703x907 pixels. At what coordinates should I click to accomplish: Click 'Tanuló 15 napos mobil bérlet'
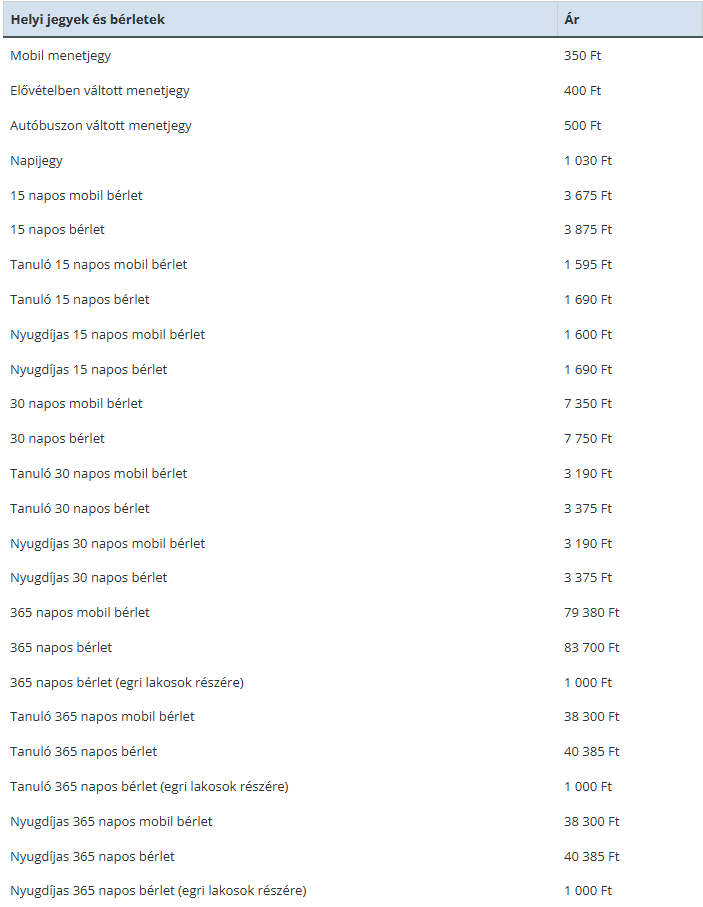(98, 264)
